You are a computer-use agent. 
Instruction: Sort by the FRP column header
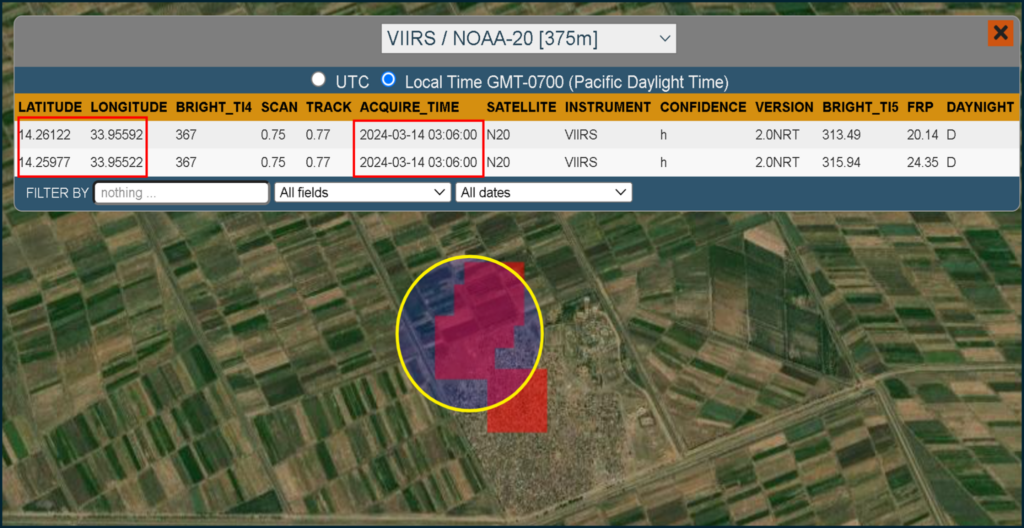(919, 107)
